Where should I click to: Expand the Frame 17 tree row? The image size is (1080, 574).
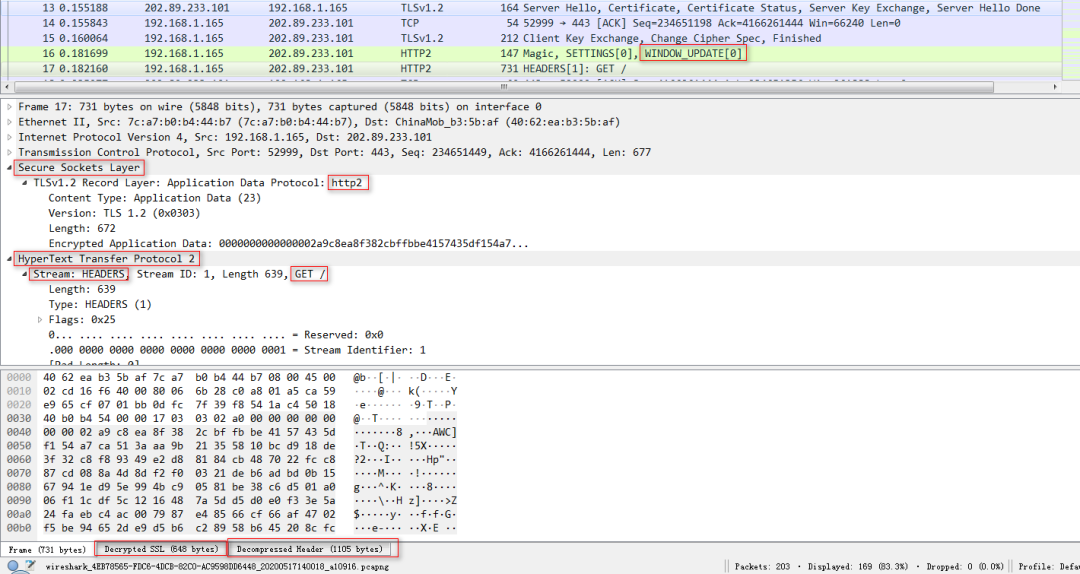(x=10, y=107)
